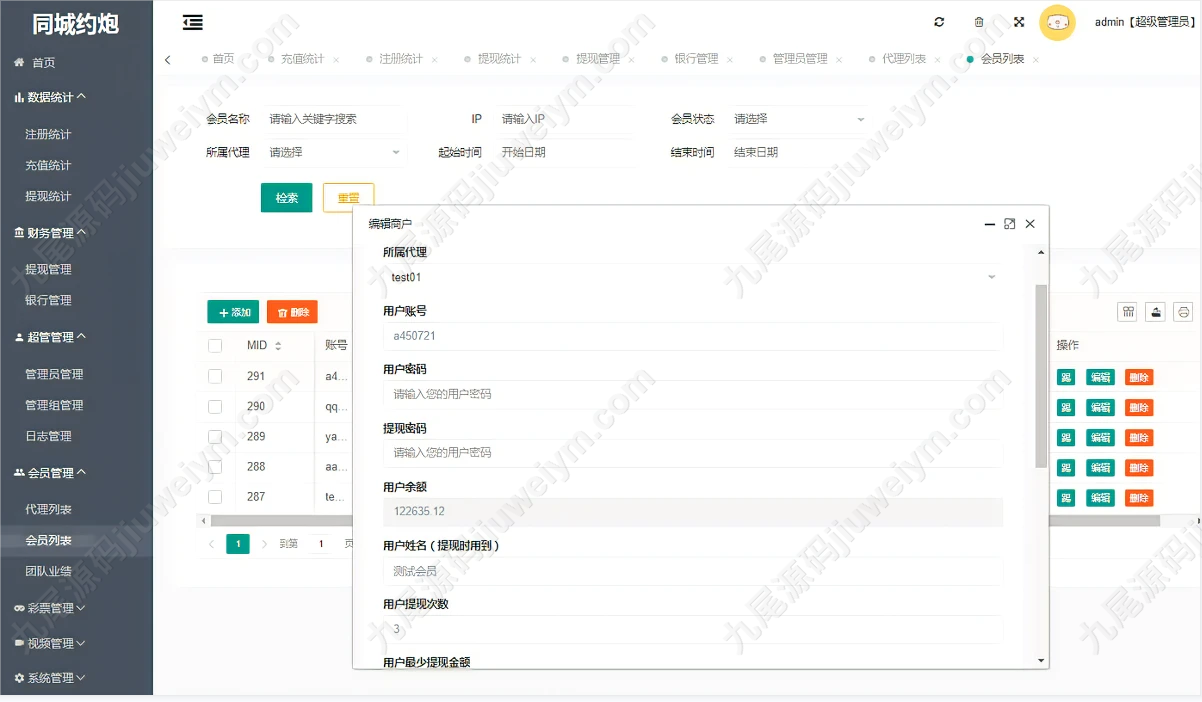Click the dialog's vertical scrollbar thumb
1202x702 pixels.
[x=1041, y=375]
